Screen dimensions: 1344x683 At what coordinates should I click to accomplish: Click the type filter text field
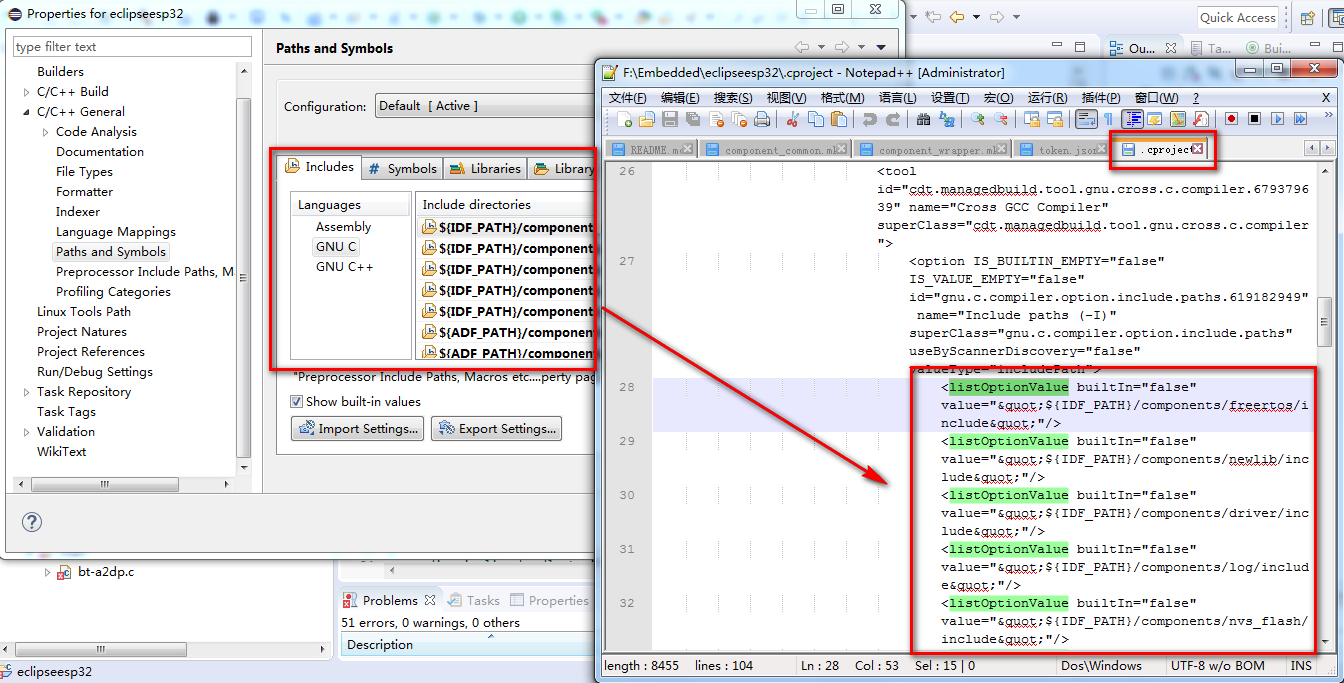pyautogui.click(x=132, y=46)
